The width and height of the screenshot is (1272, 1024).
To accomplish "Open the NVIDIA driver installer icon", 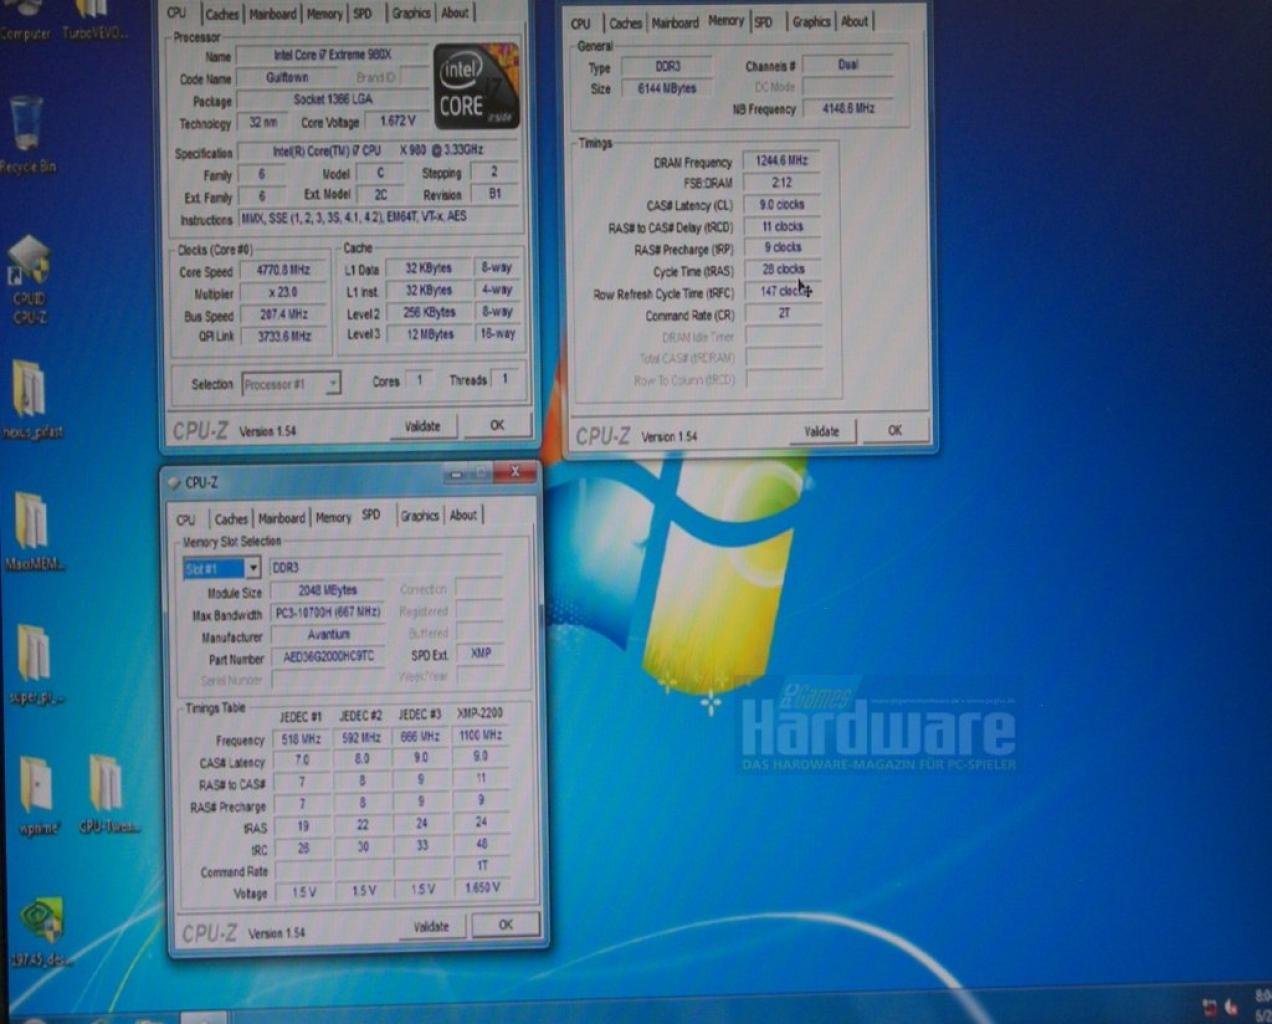I will click(41, 931).
